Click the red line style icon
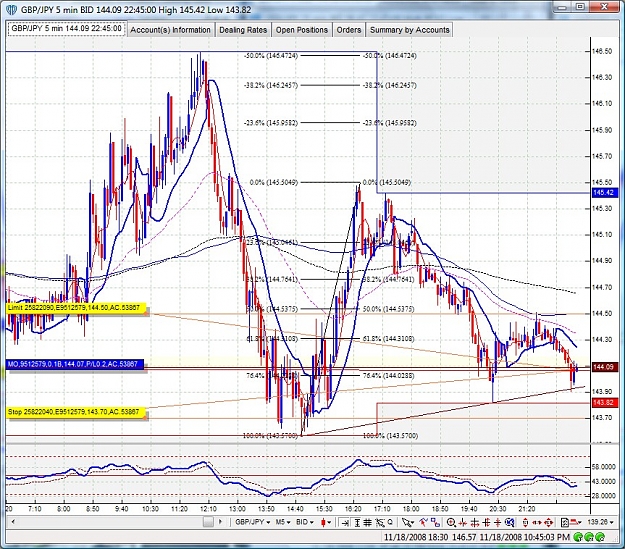Viewport: 625px width, 549px height. tap(574, 522)
